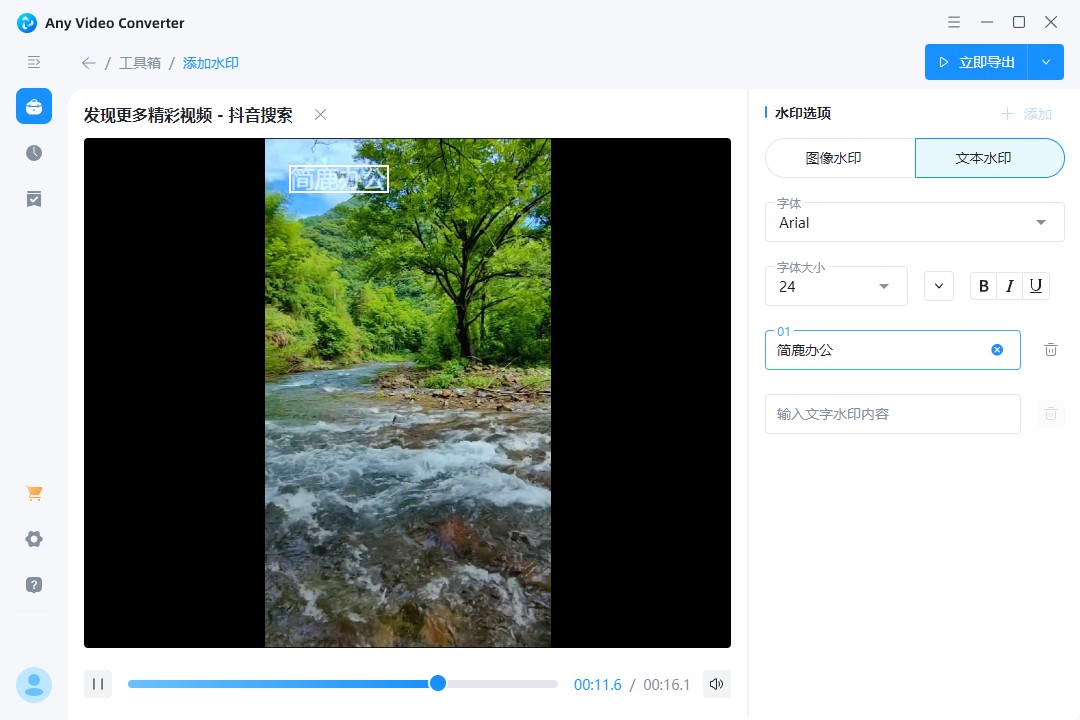
Task: Open the Arial font dropdown
Action: pyautogui.click(x=913, y=221)
